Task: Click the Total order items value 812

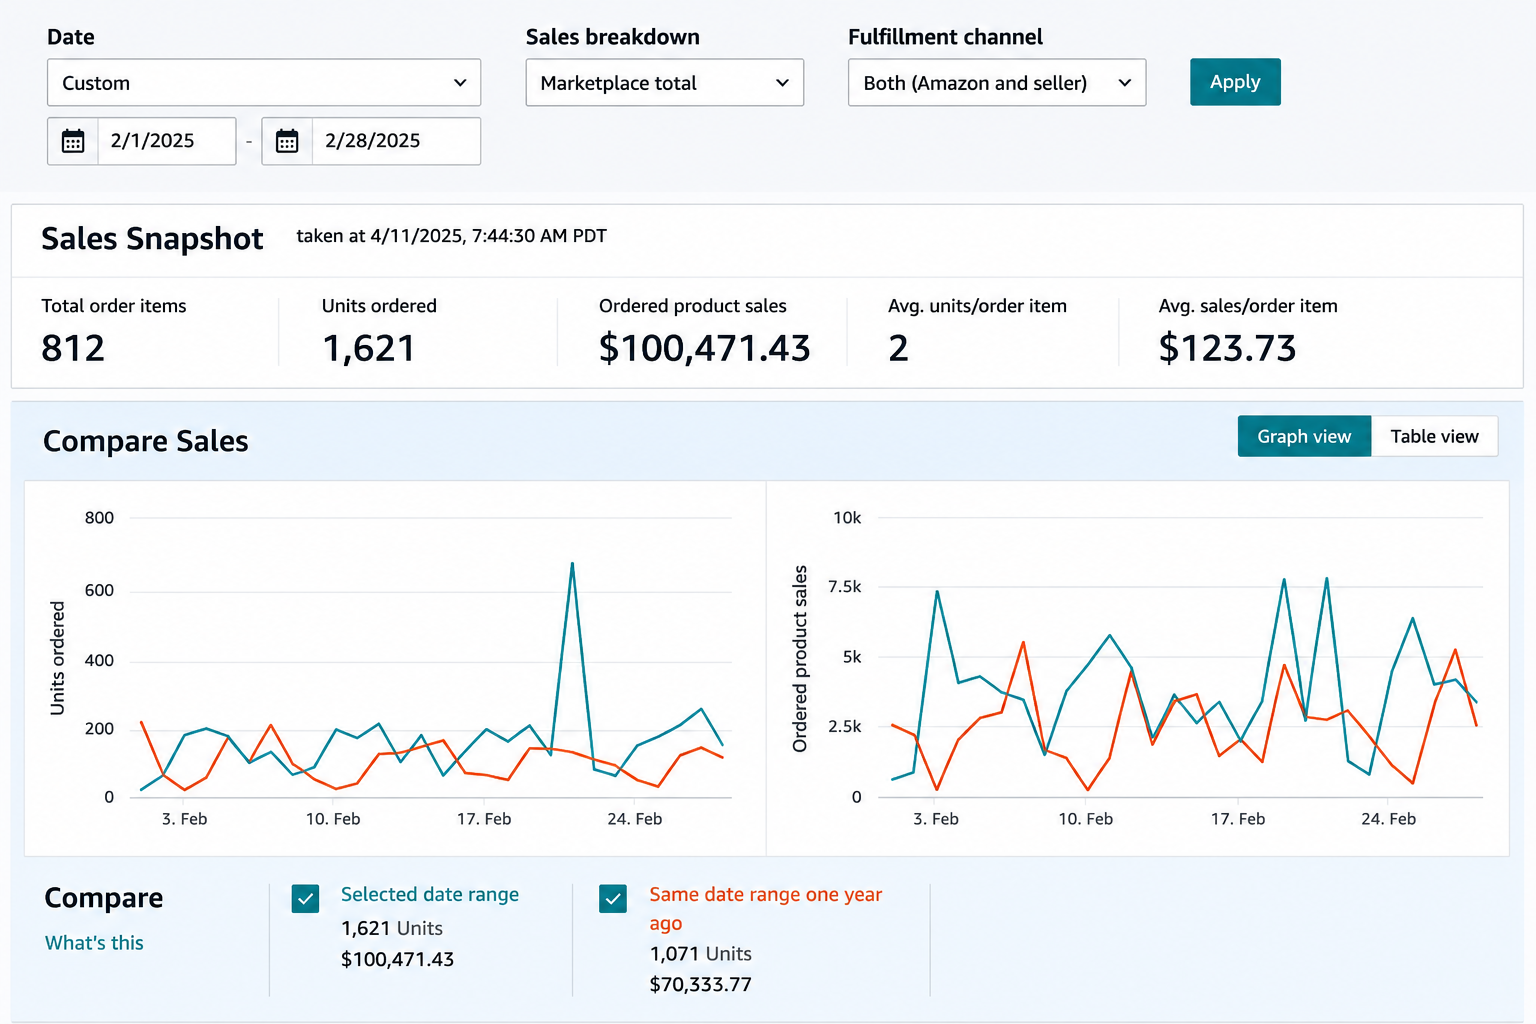Action: point(73,348)
